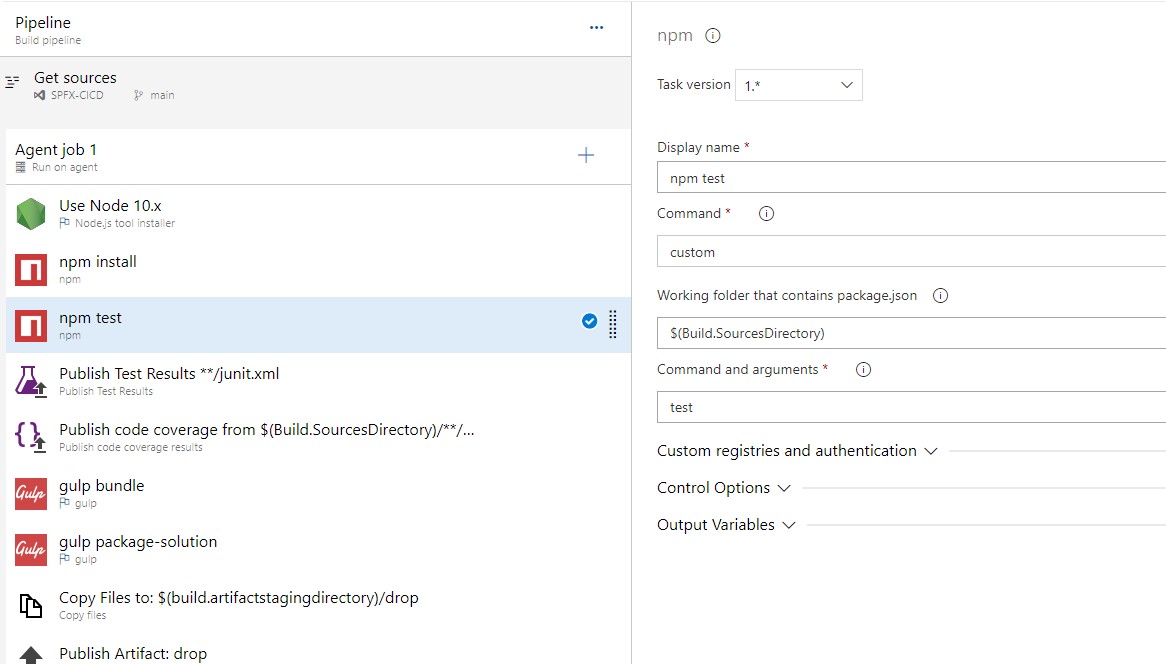Expand the Control Options section
This screenshot has width=1166, height=664.
(x=723, y=488)
